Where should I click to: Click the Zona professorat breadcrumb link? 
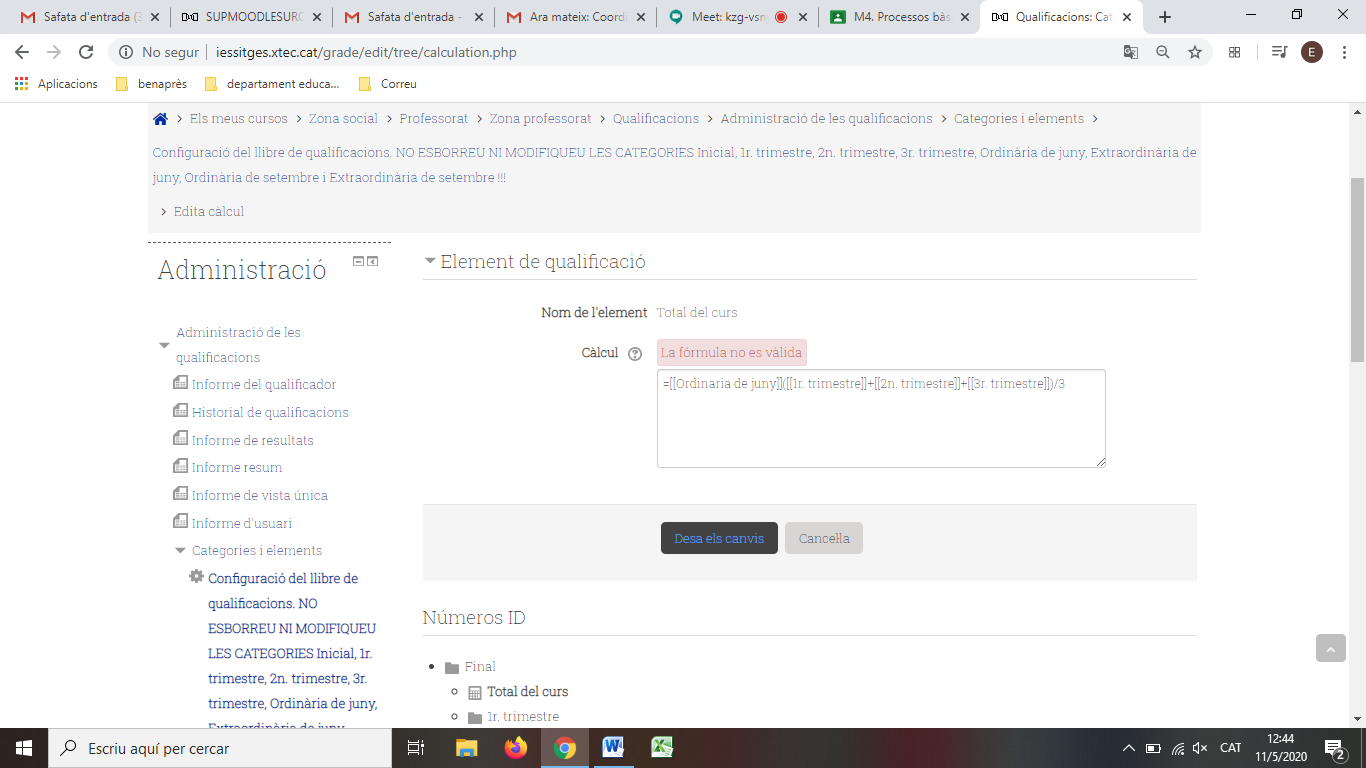pyautogui.click(x=540, y=118)
